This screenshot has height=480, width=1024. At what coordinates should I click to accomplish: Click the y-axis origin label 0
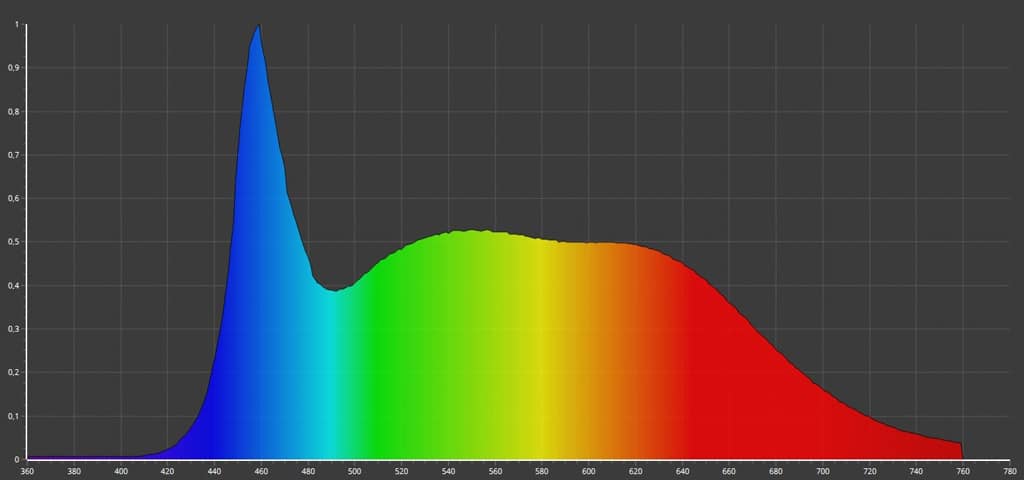17,459
